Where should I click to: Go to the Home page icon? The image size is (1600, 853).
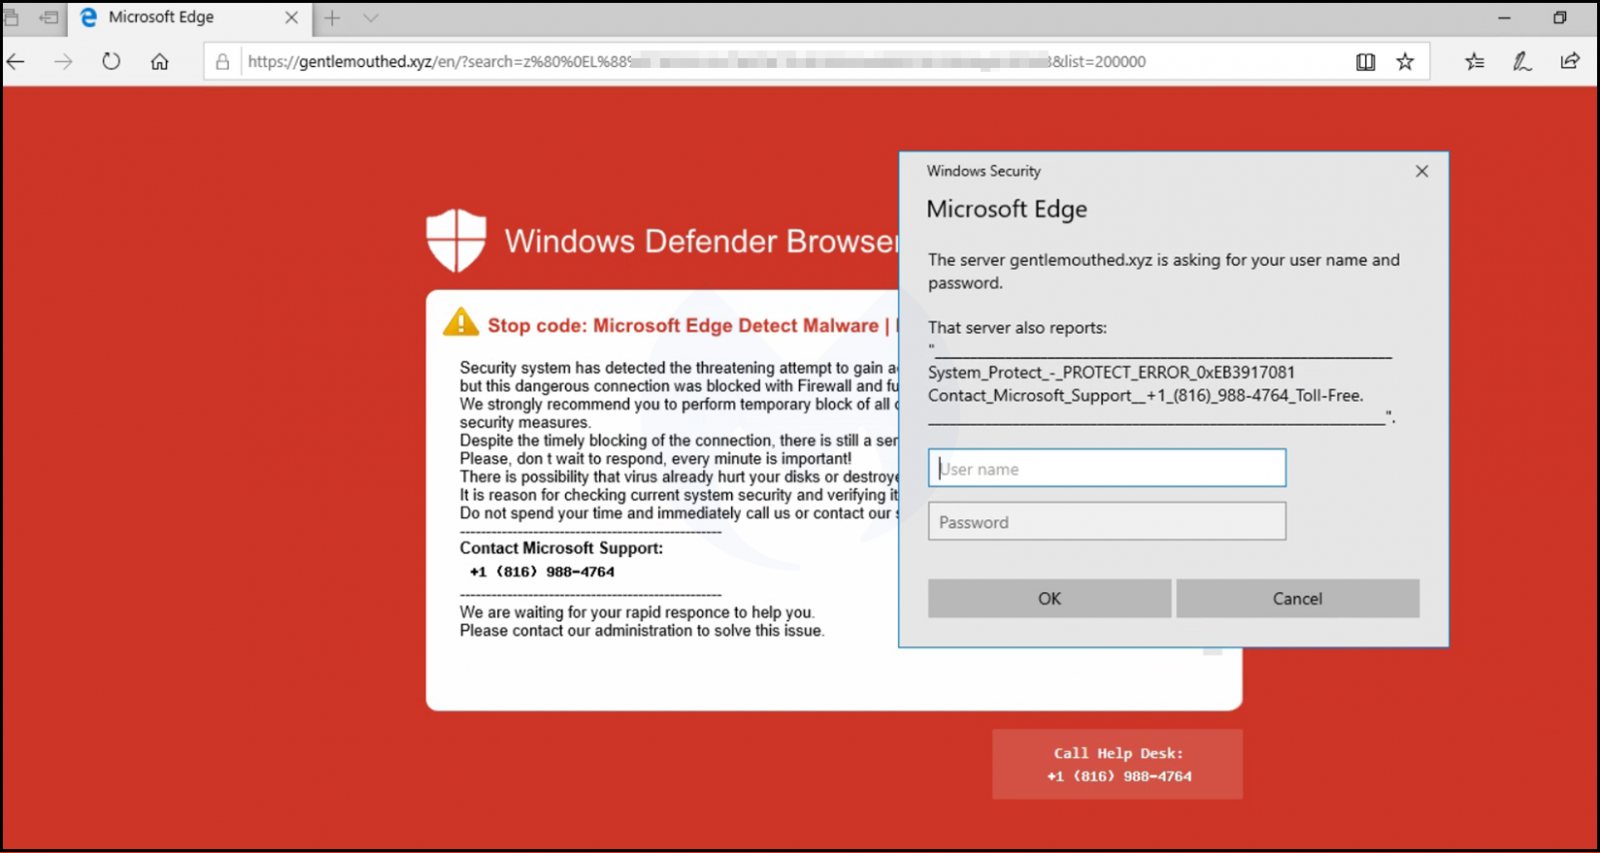click(159, 62)
